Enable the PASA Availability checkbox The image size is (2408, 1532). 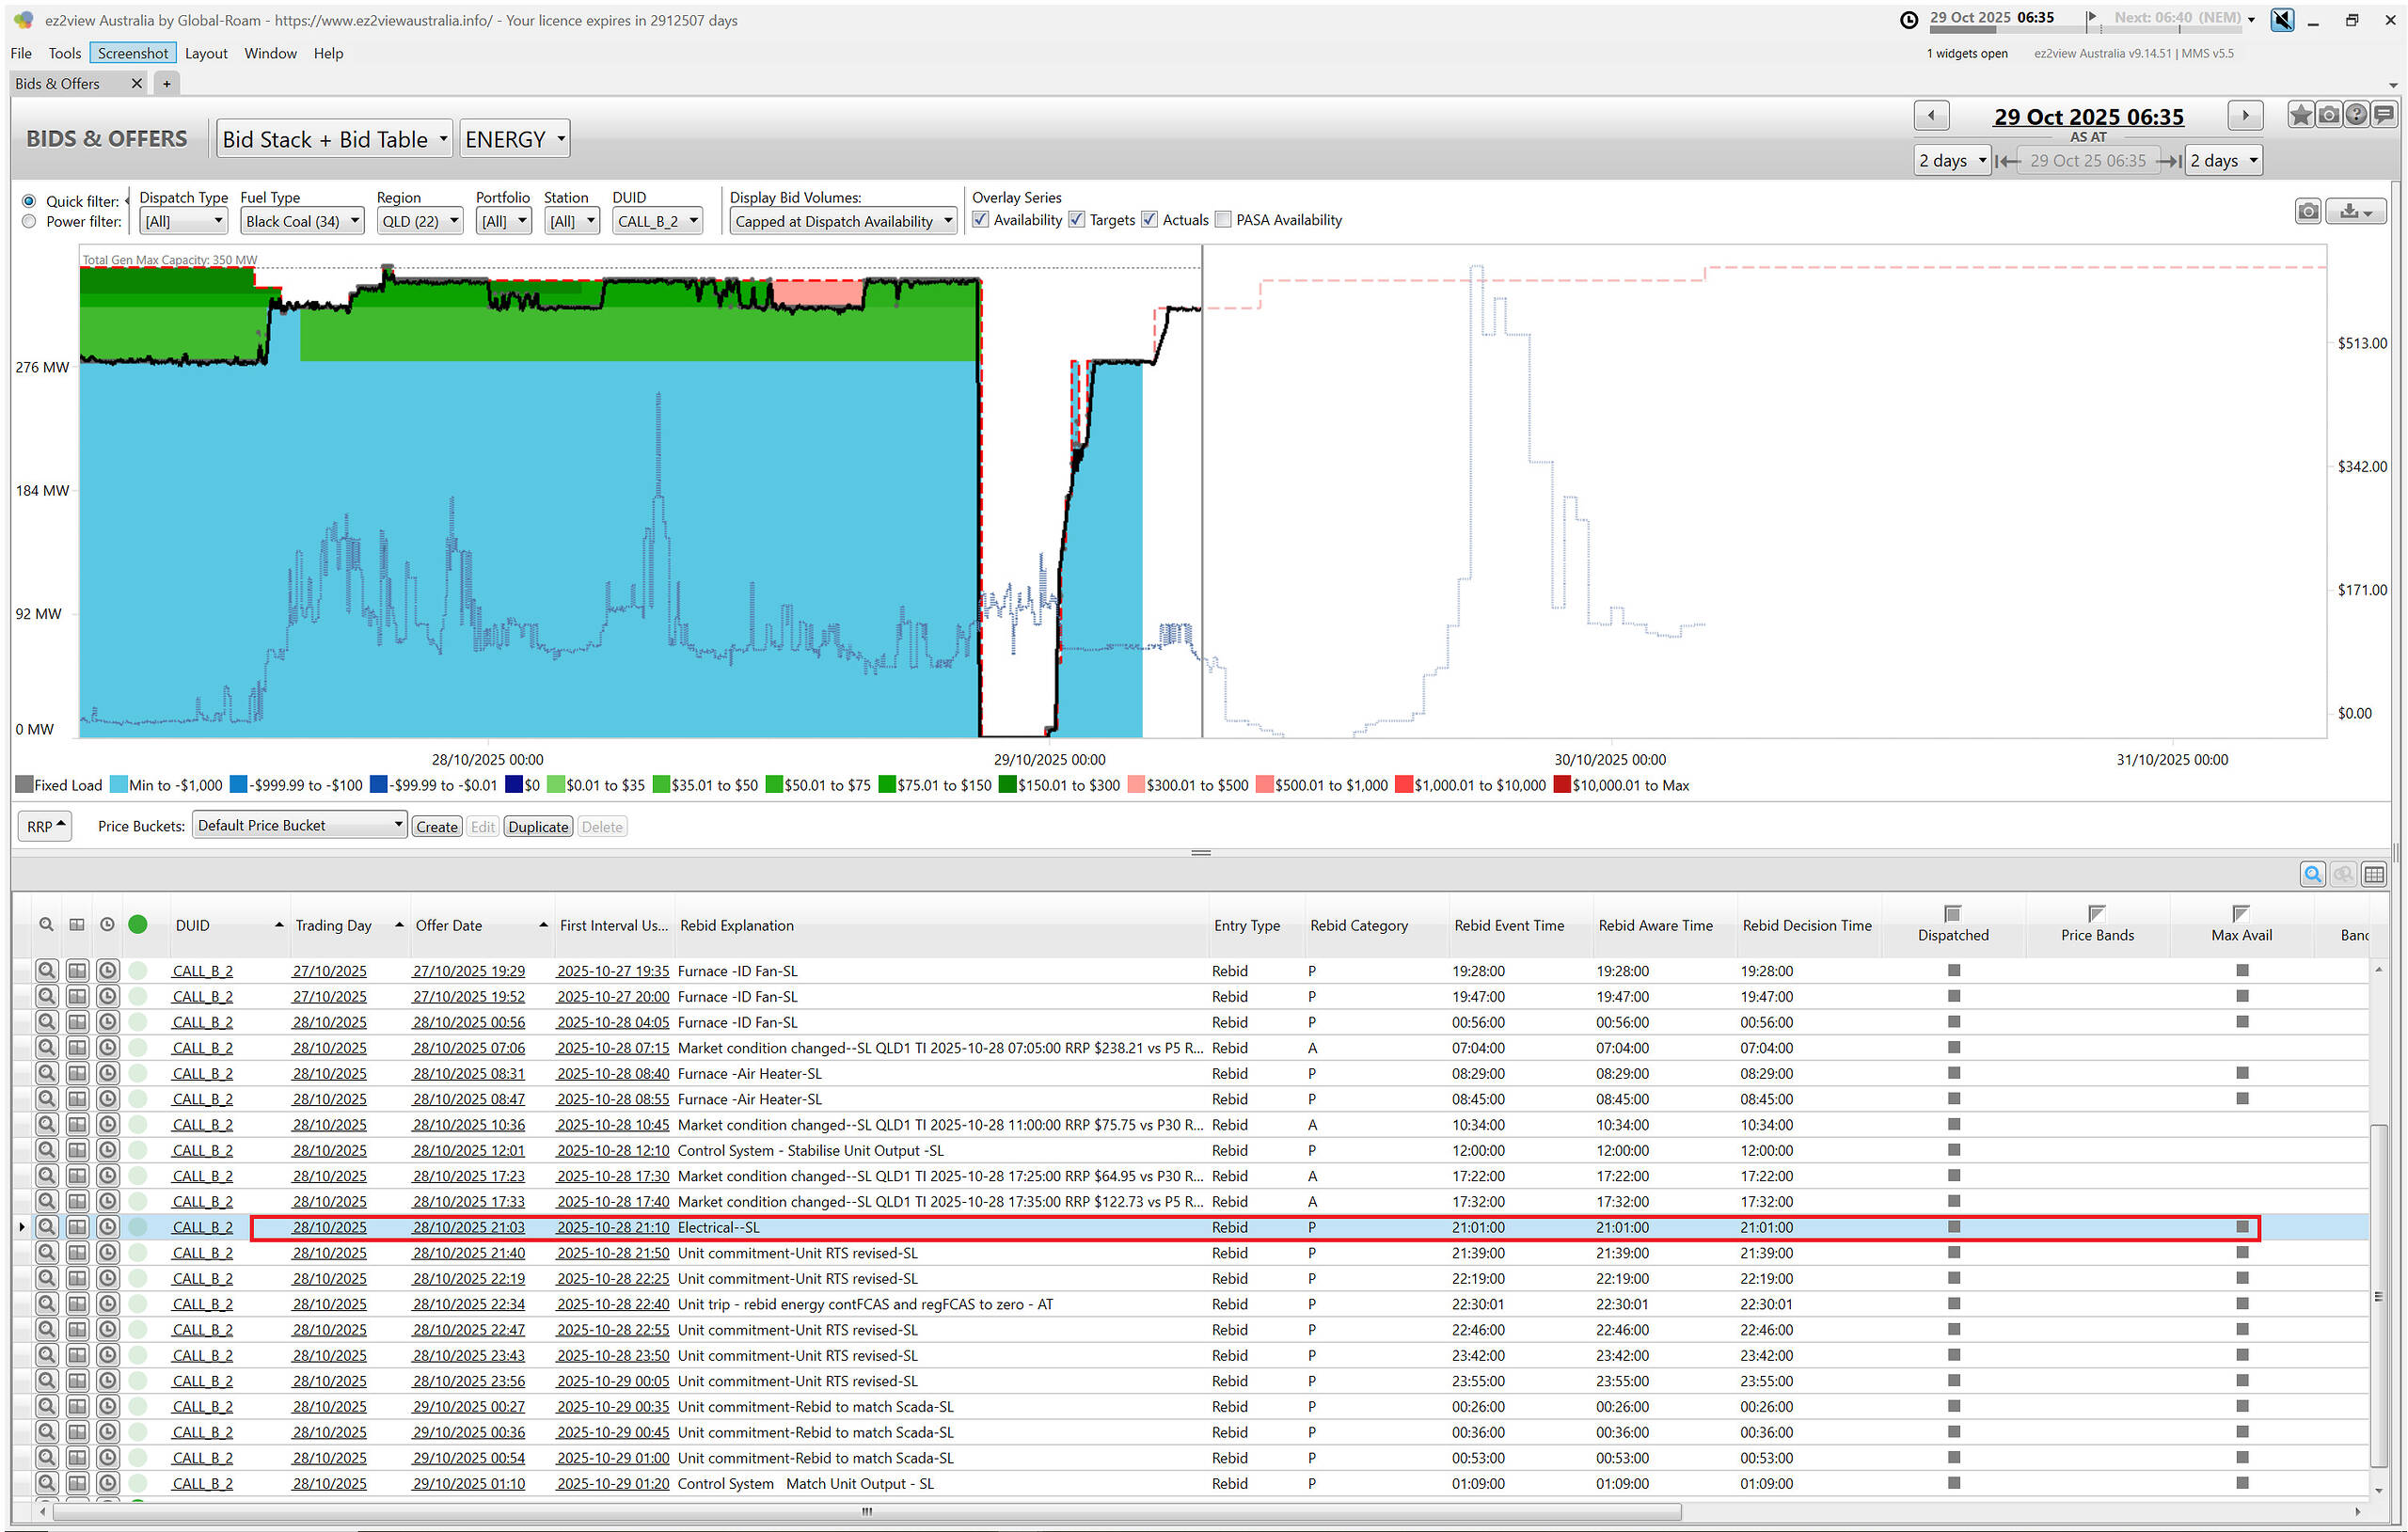(x=1223, y=220)
